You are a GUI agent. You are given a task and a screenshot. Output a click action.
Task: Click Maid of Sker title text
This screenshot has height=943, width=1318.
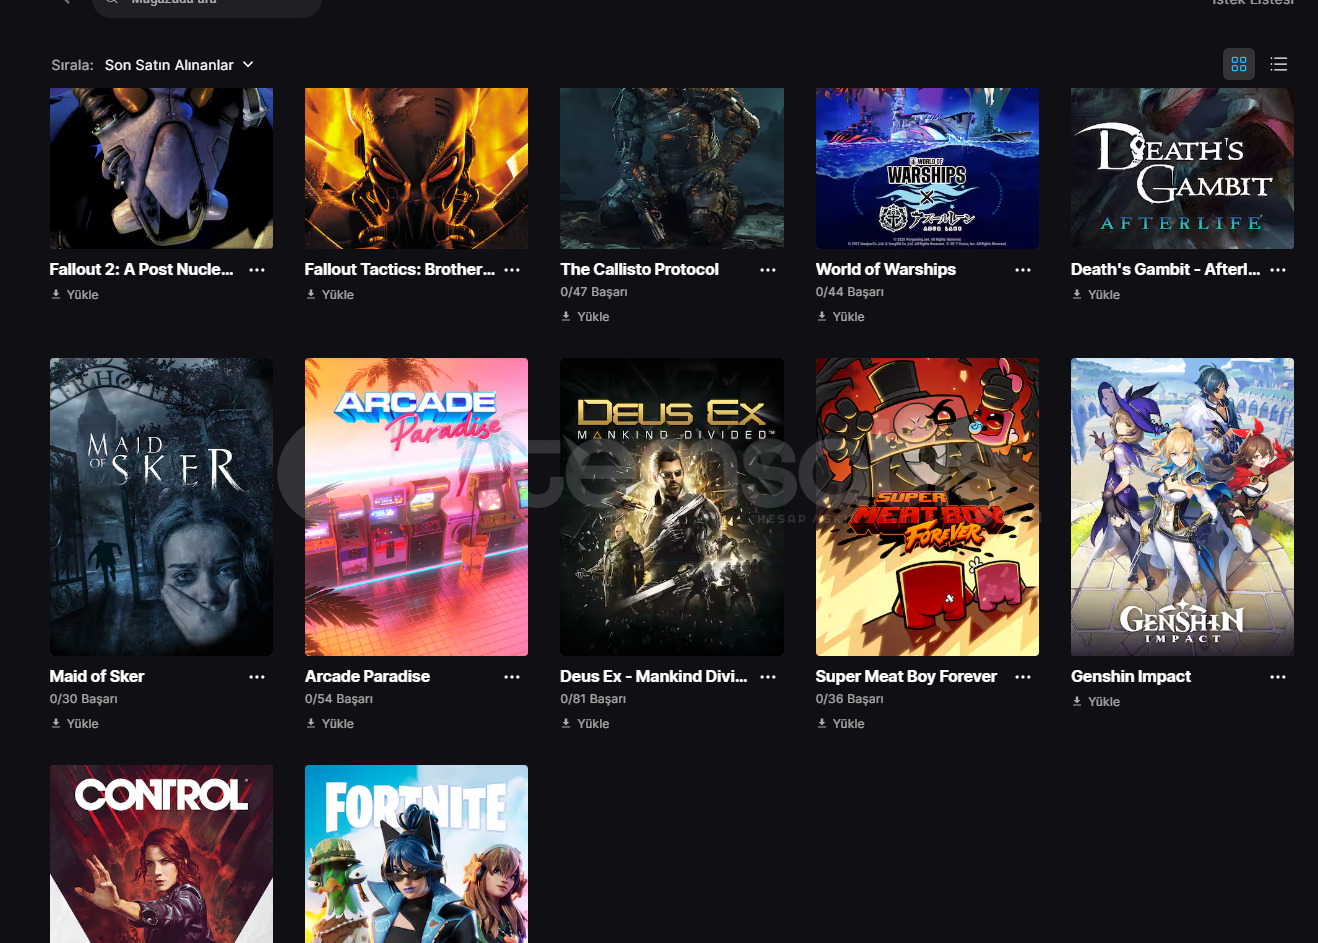pyautogui.click(x=97, y=676)
